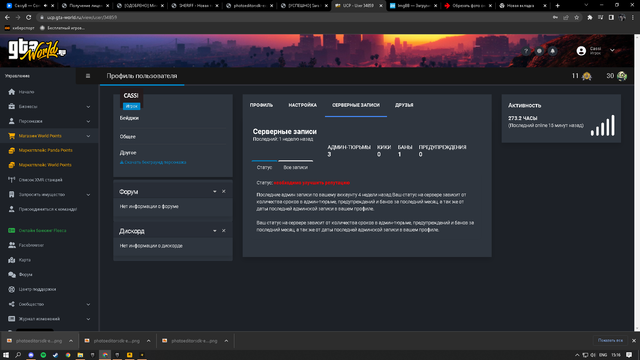Expand the Запросить имущество chevron
The width and height of the screenshot is (640, 360).
click(x=88, y=195)
